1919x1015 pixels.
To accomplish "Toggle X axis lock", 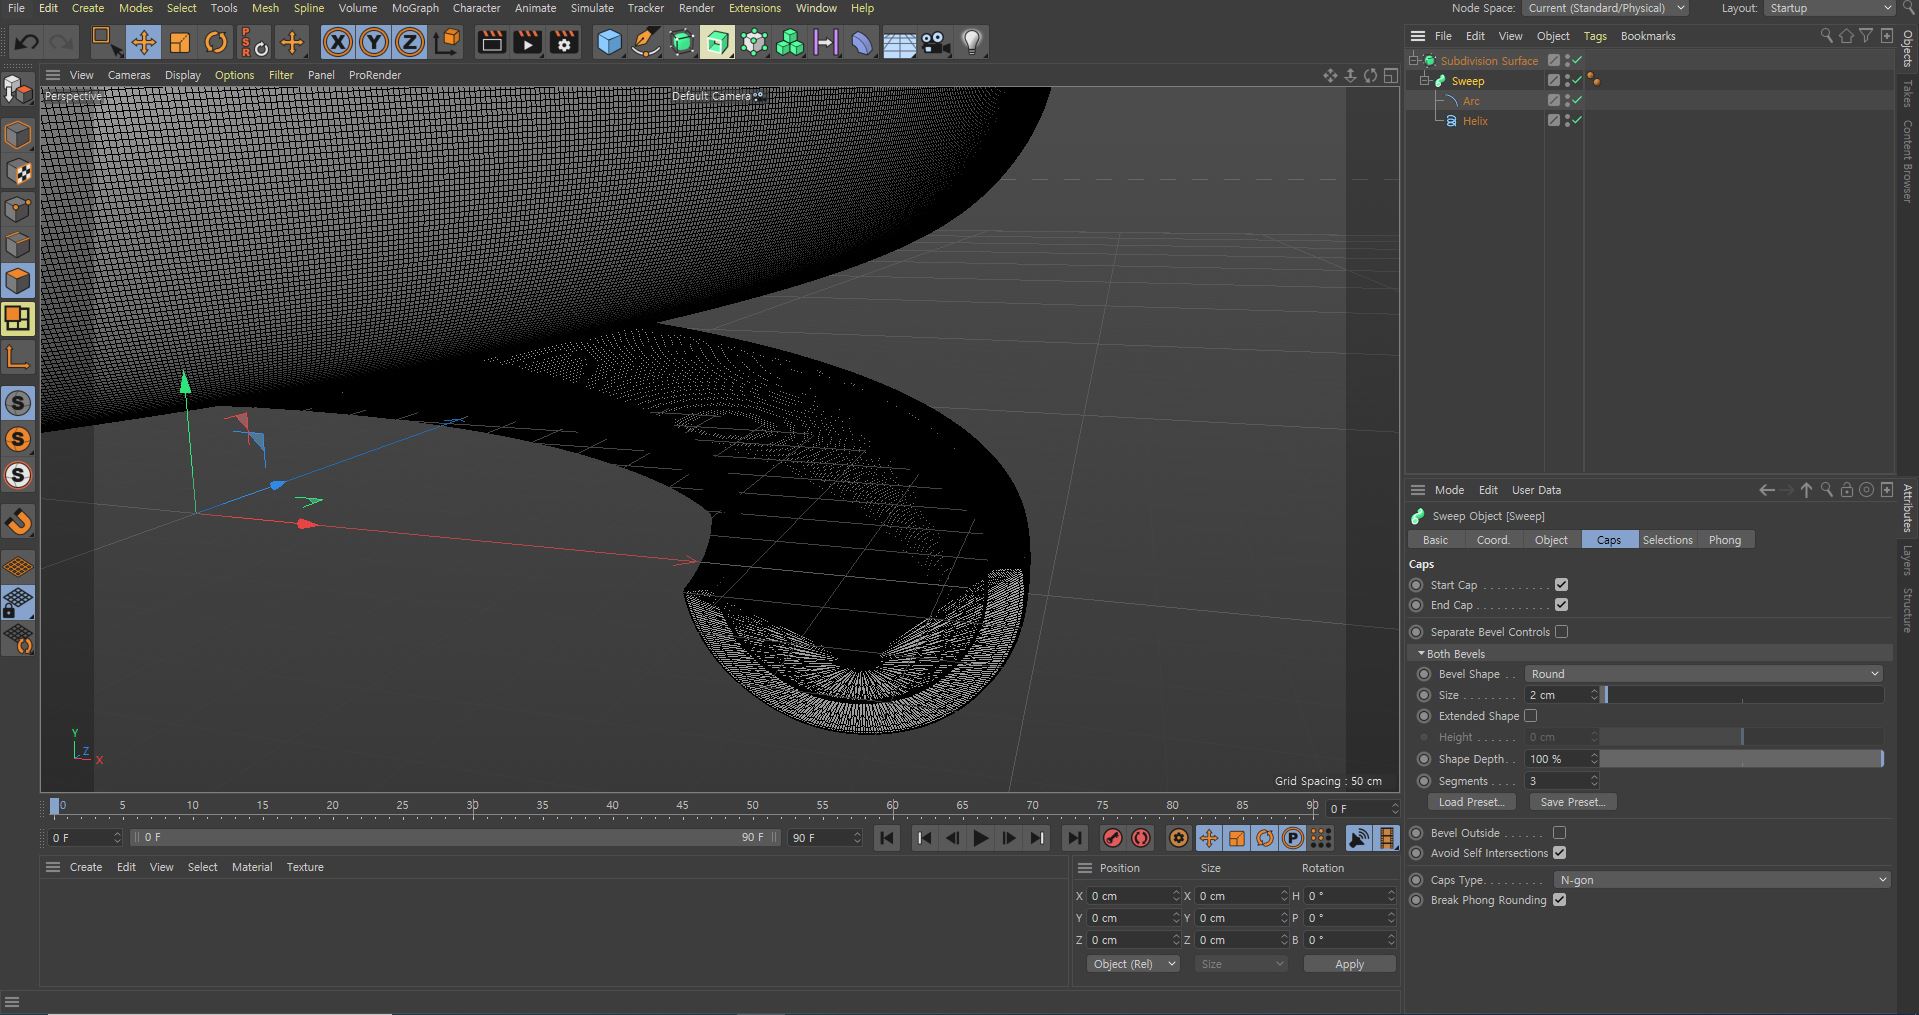I will click(338, 42).
